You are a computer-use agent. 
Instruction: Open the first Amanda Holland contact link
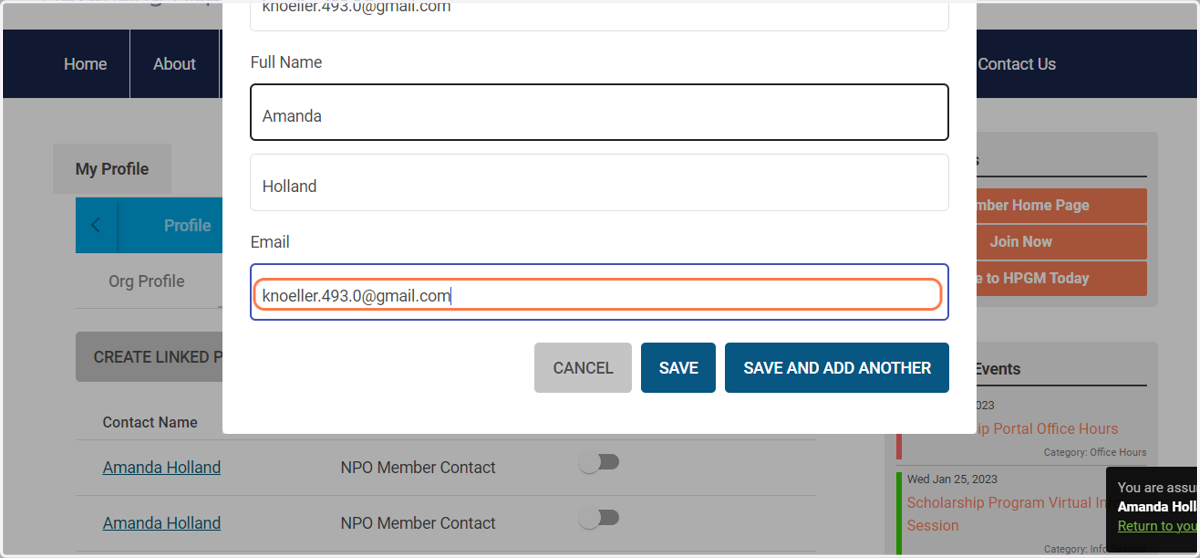tap(162, 467)
